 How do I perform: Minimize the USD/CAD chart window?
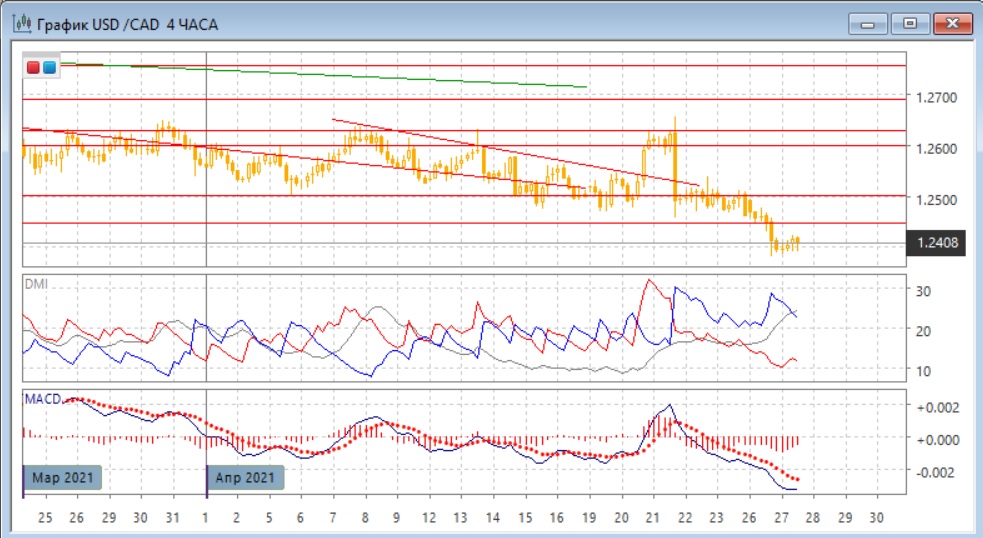click(871, 23)
